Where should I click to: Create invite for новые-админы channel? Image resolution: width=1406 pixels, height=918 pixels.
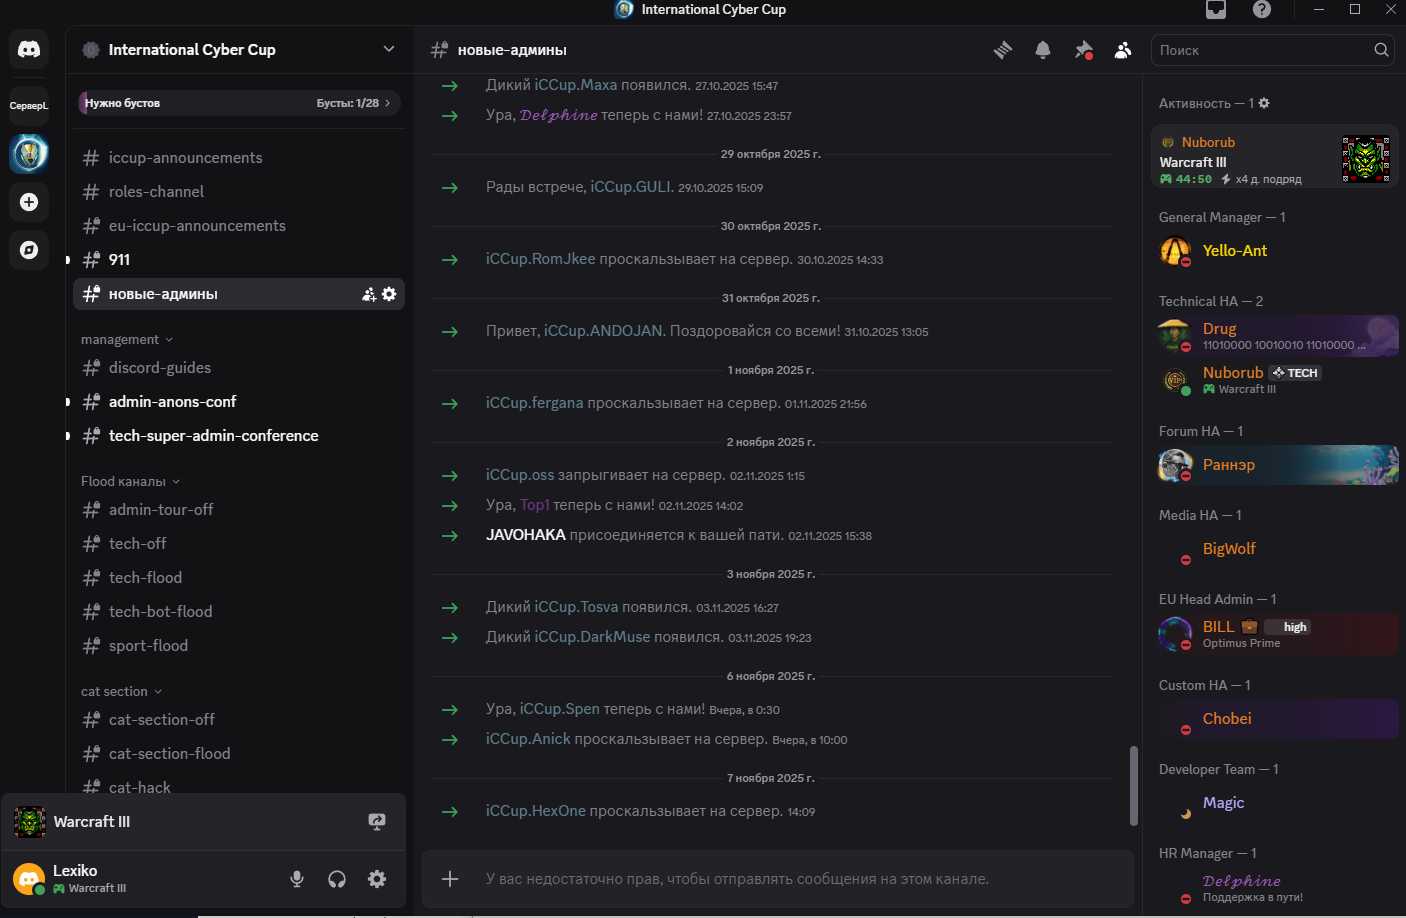tap(369, 294)
